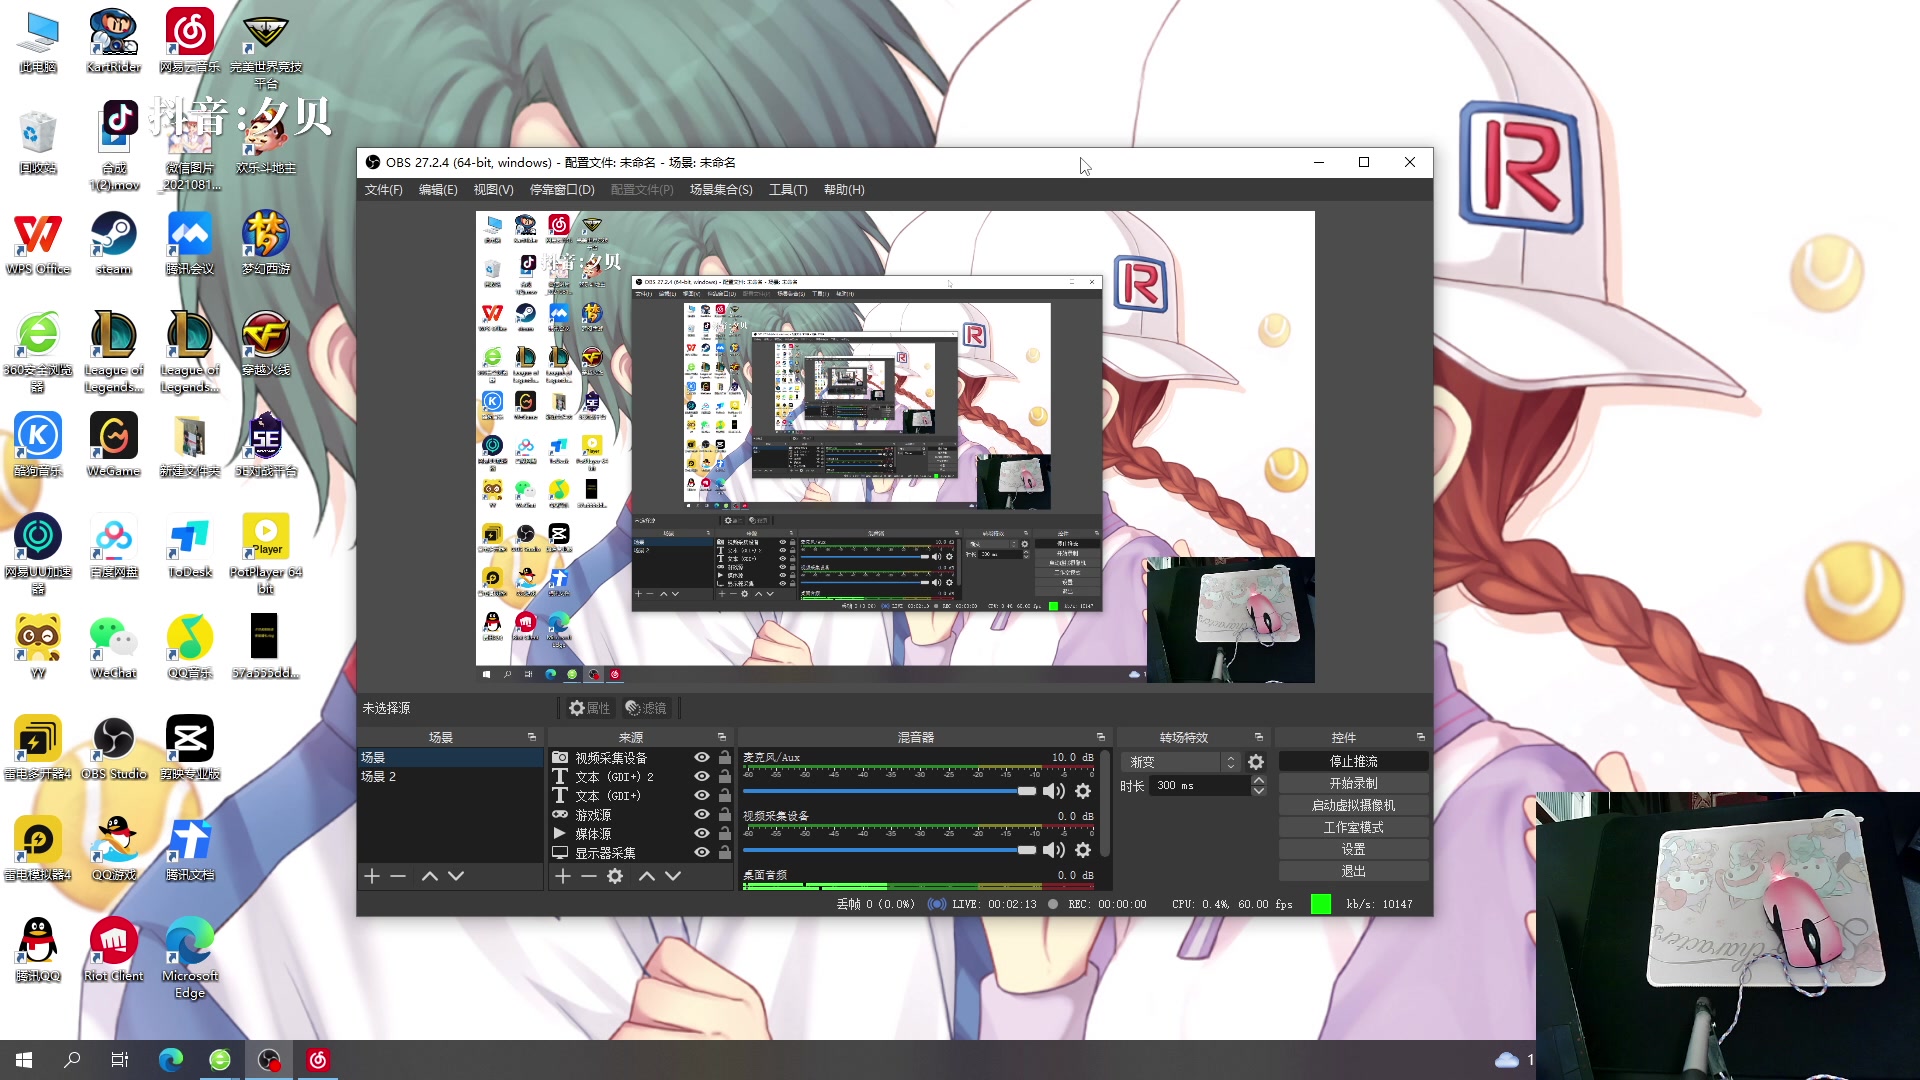Adjust the 麦克风/Aux volume slider

[x=889, y=791]
